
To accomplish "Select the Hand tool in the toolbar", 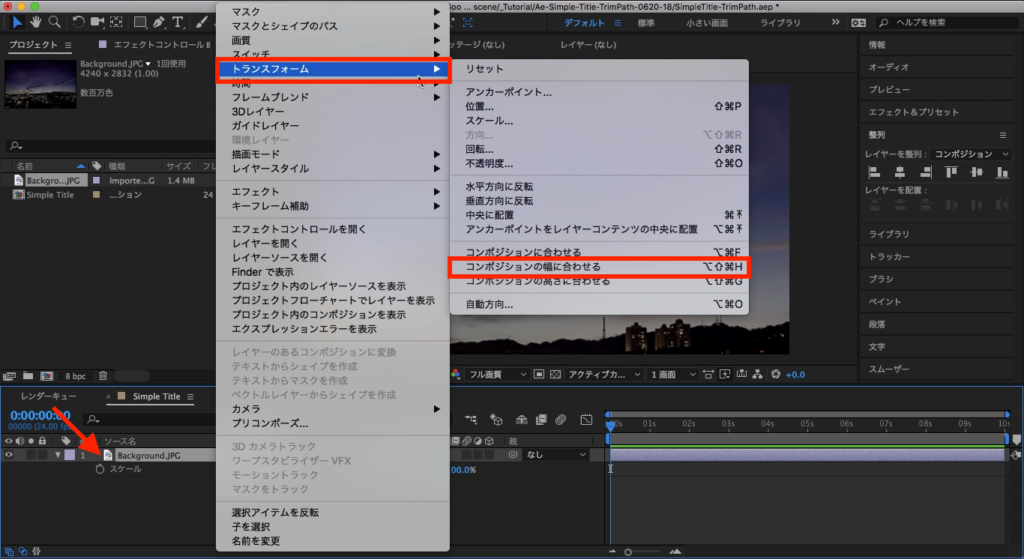I will coord(36,21).
